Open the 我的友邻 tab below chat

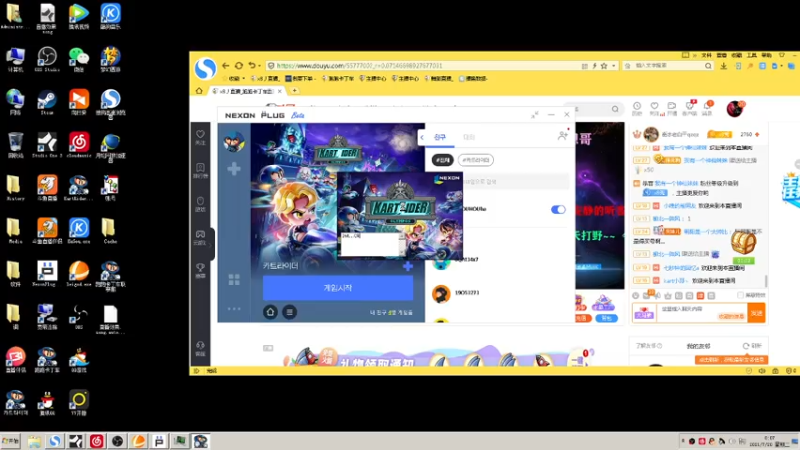[698, 346]
